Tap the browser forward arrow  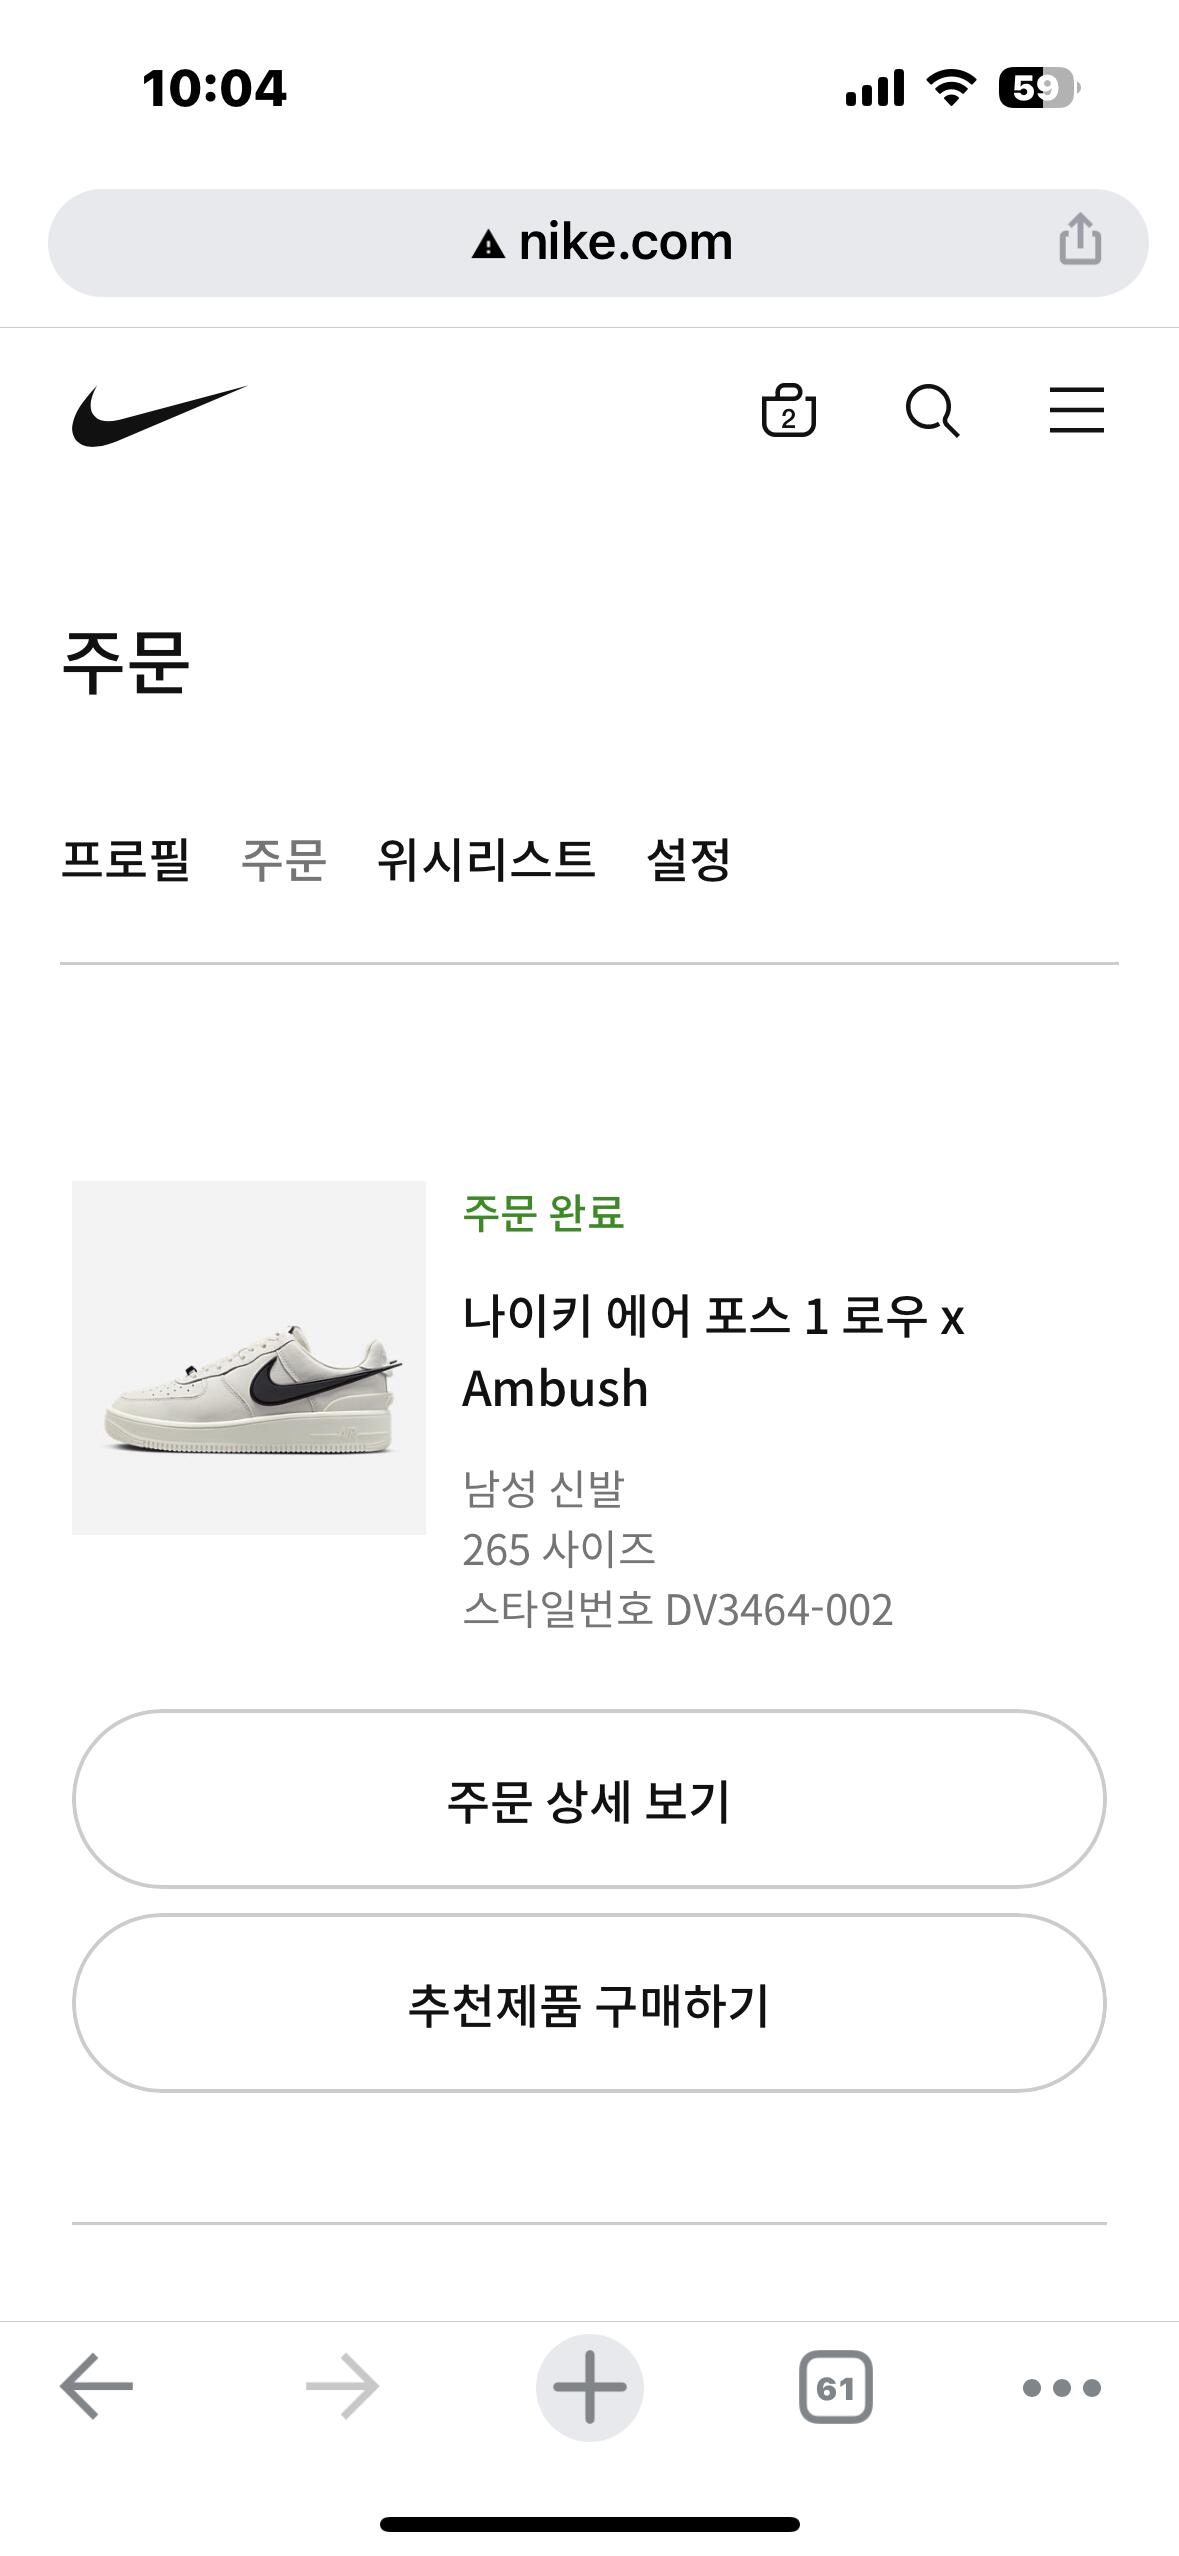pos(342,2386)
